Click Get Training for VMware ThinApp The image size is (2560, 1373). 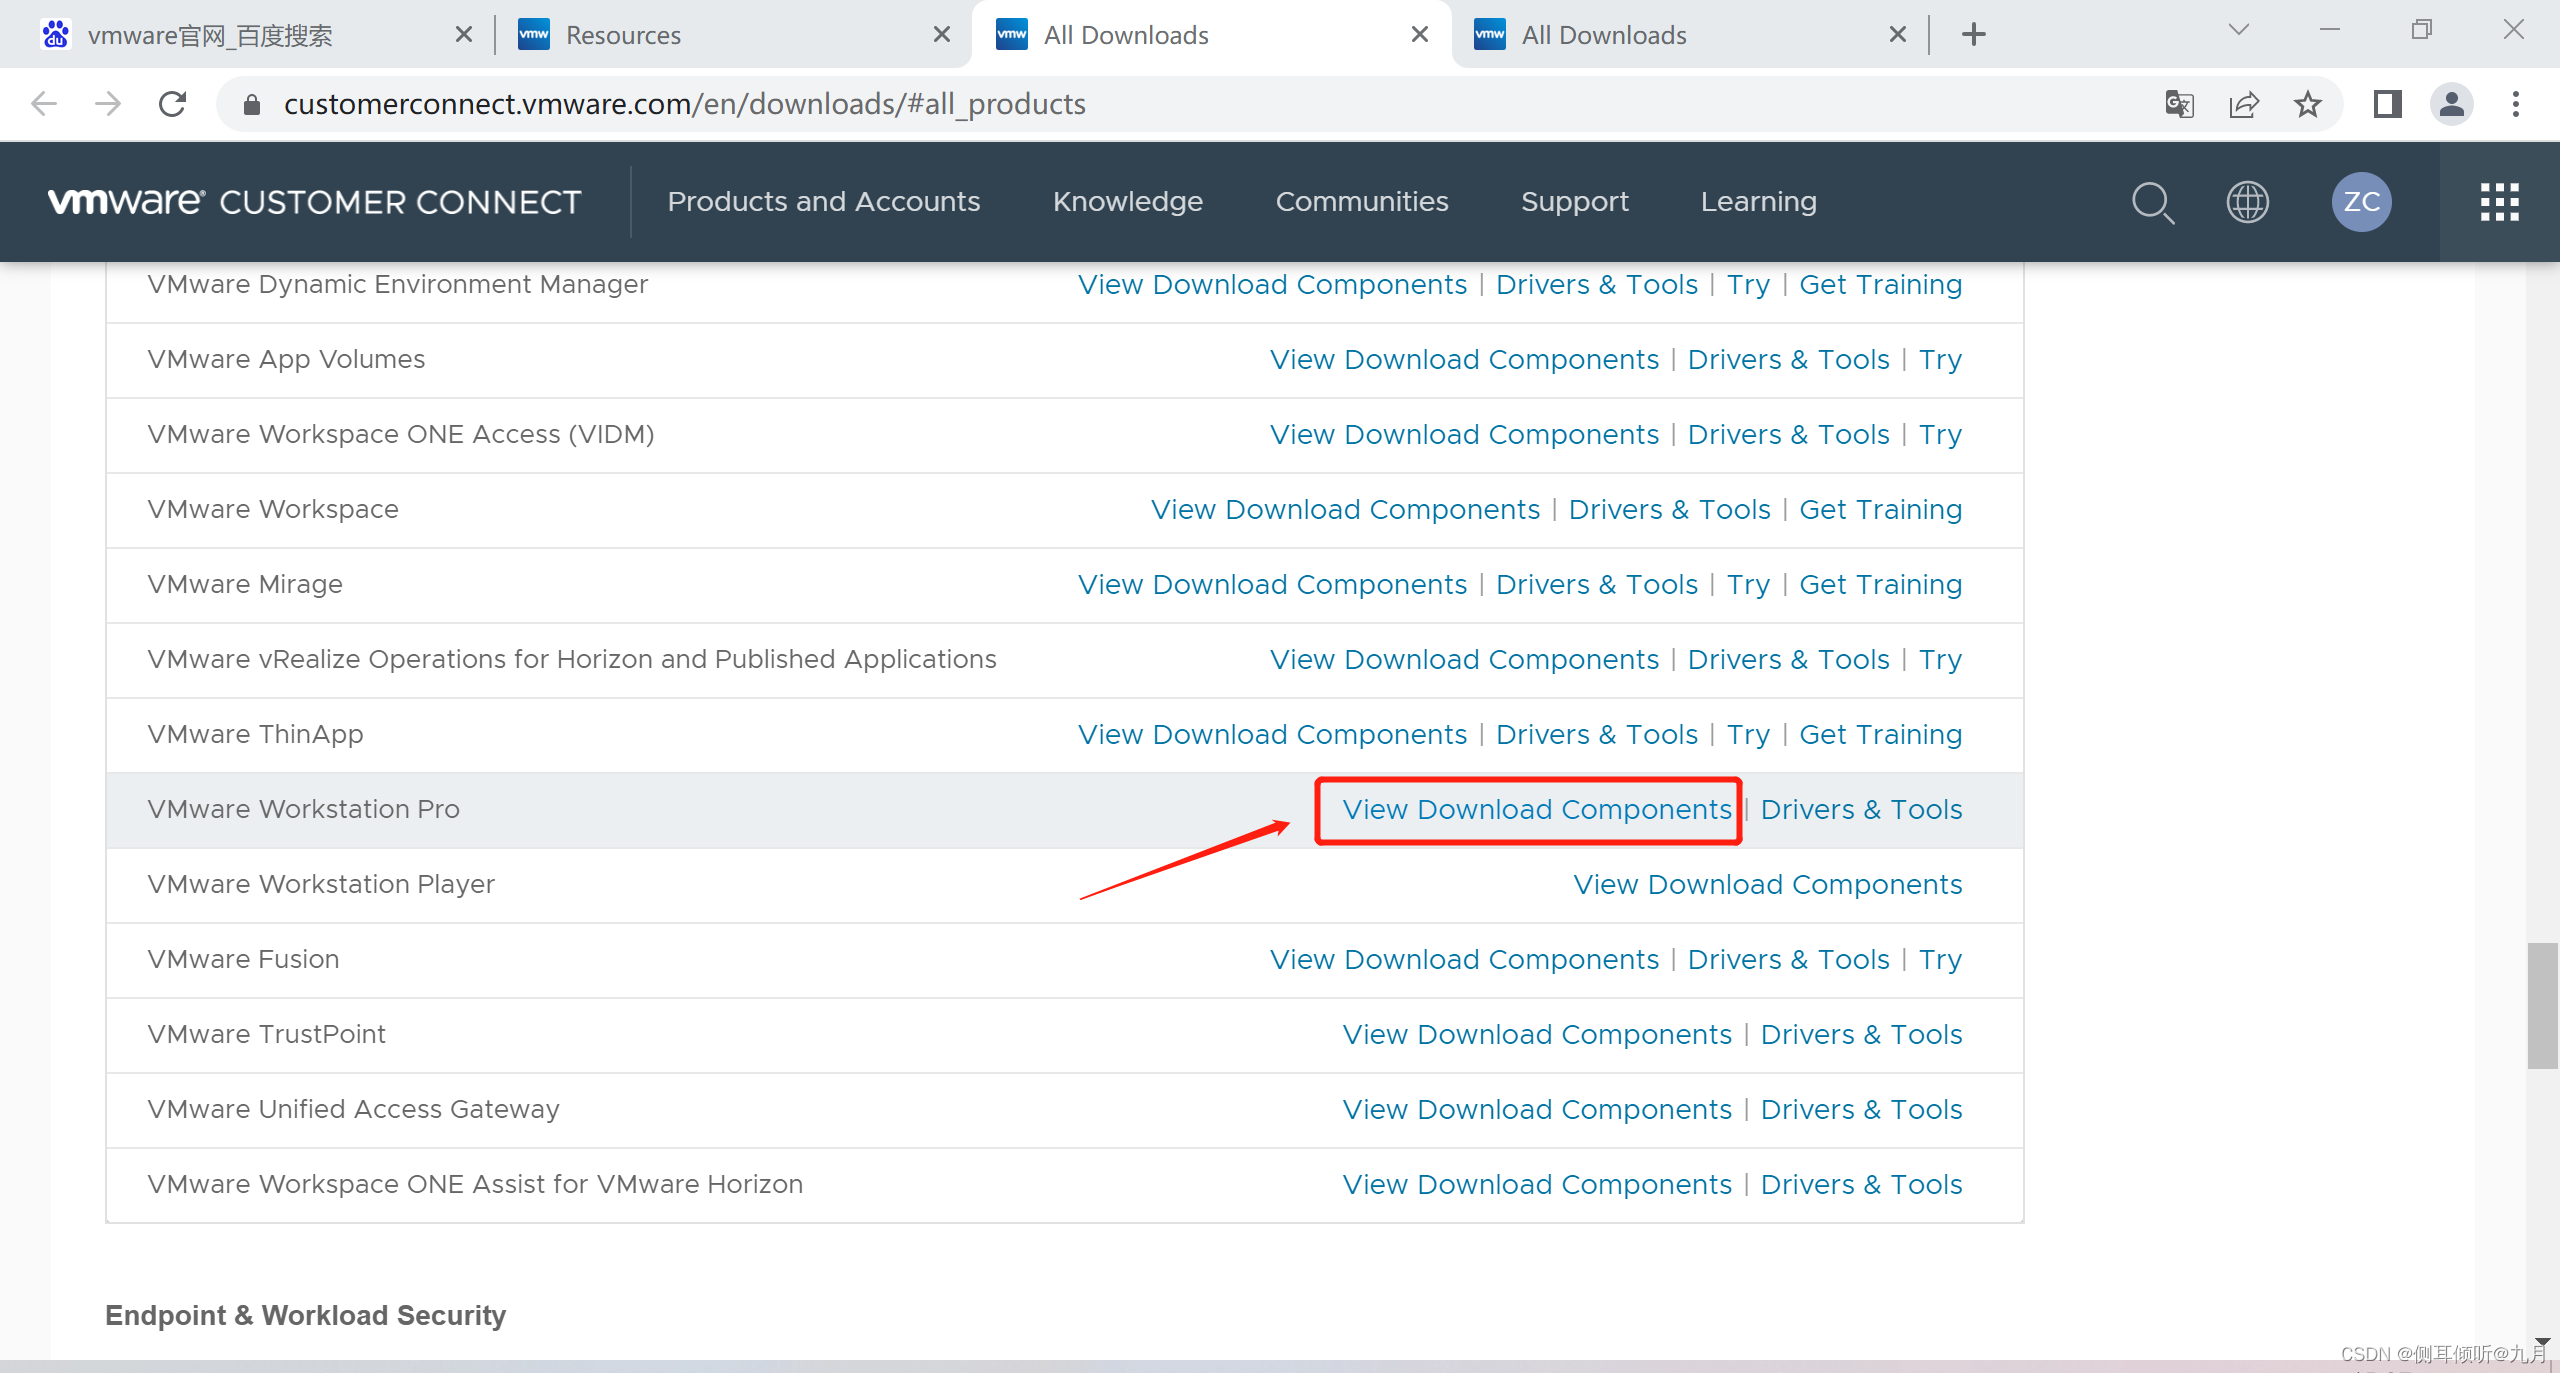[1880, 735]
